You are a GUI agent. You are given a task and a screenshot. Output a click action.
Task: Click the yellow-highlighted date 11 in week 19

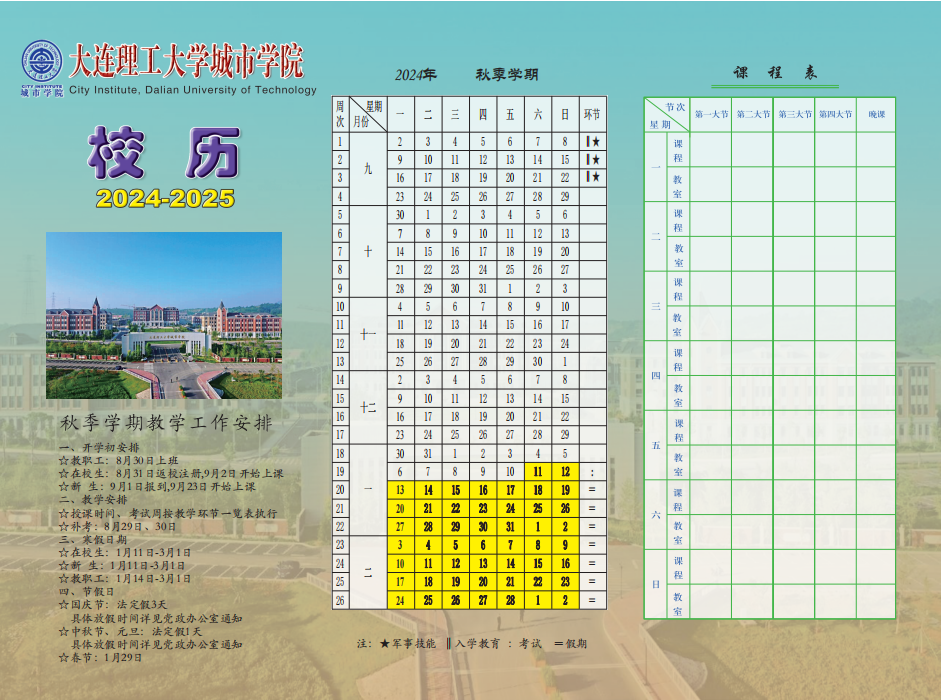coord(538,471)
